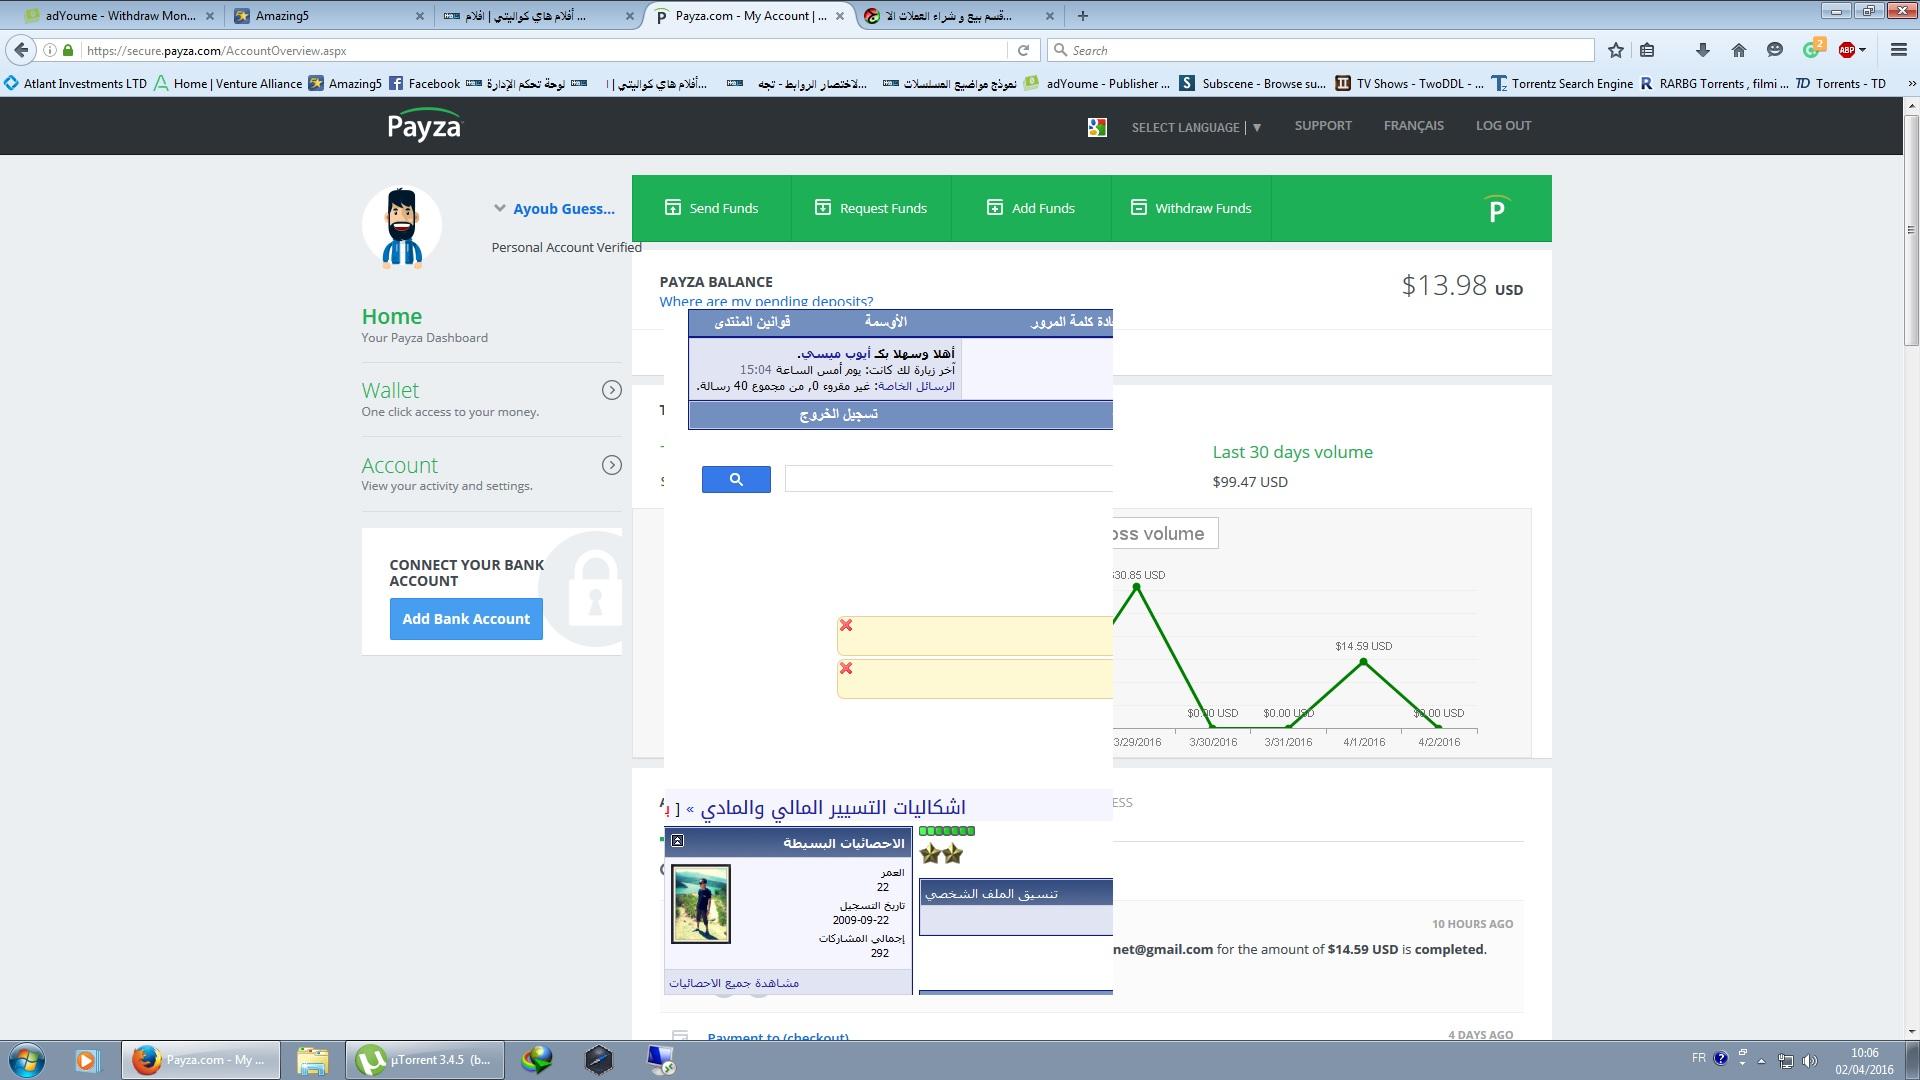Viewport: 1920px width, 1080px height.
Task: Click the Add Bank Account button
Action: 466,619
